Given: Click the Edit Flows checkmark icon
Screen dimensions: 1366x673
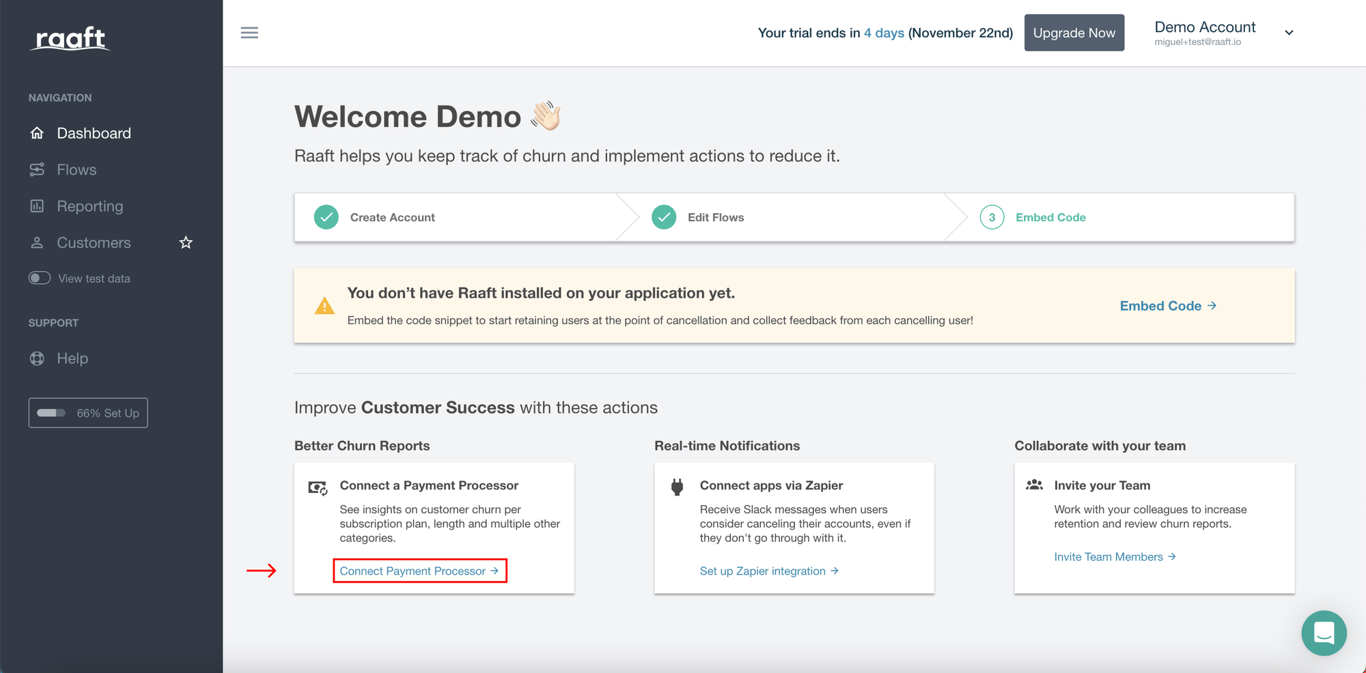Looking at the screenshot, I should [x=664, y=217].
